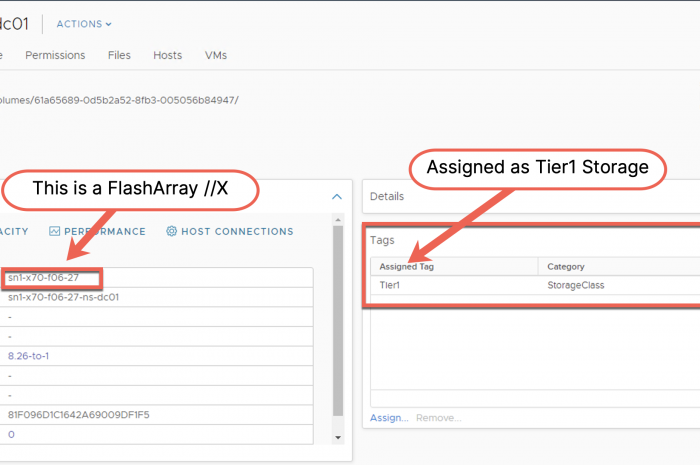The width and height of the screenshot is (700, 465).
Task: Select the VMs tab
Action: 216,55
